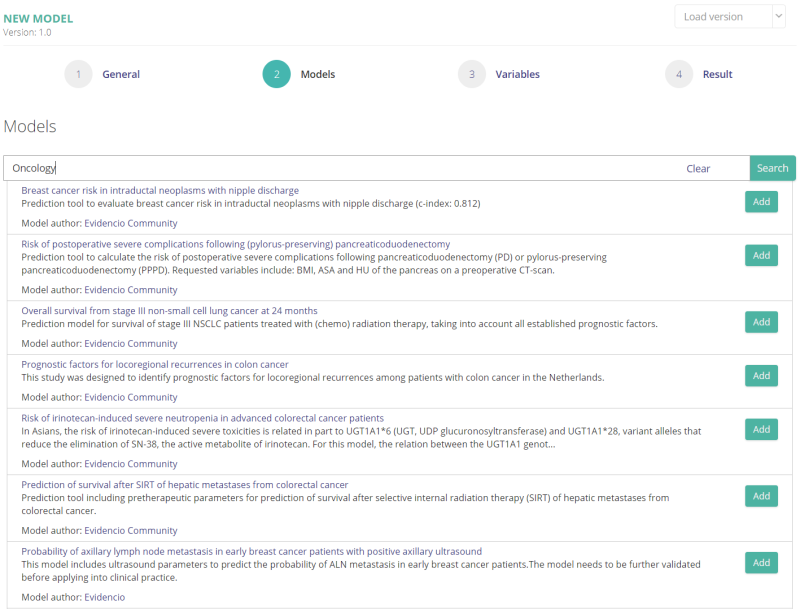This screenshot has width=800, height=609.
Task: Open the Load version dropdown
Action: pyautogui.click(x=729, y=16)
